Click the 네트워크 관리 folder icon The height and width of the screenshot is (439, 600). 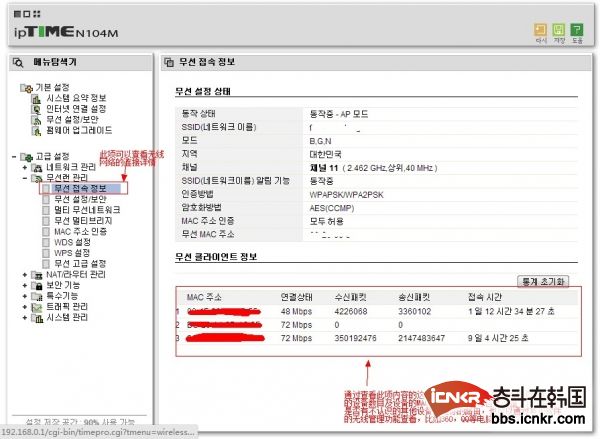tap(37, 168)
